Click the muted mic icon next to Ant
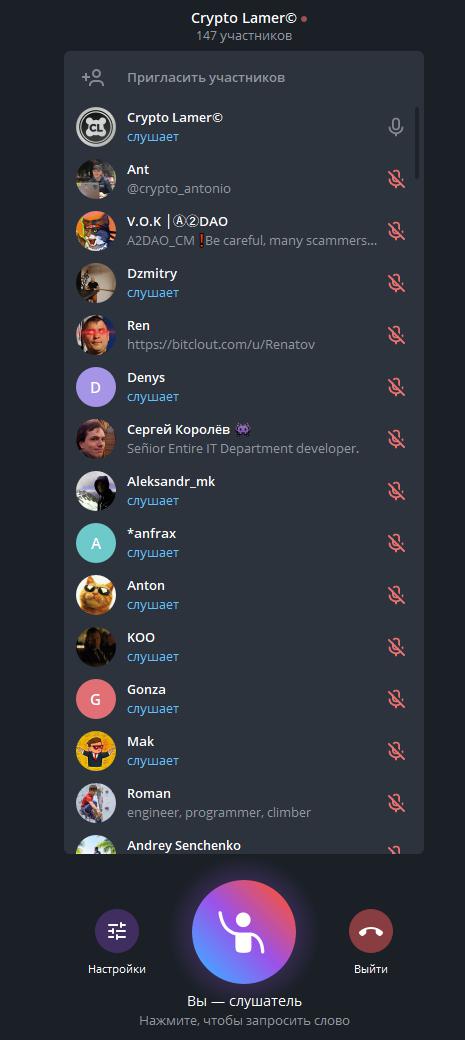465x1040 pixels. 396,179
